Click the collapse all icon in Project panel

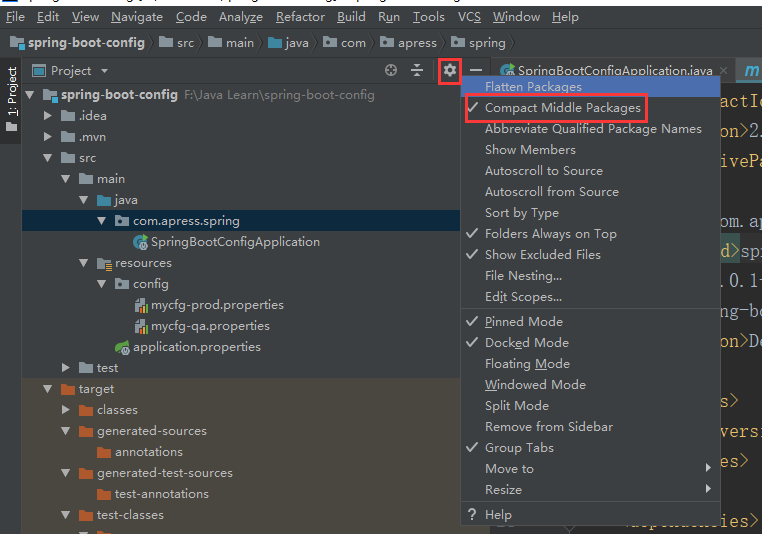(417, 71)
